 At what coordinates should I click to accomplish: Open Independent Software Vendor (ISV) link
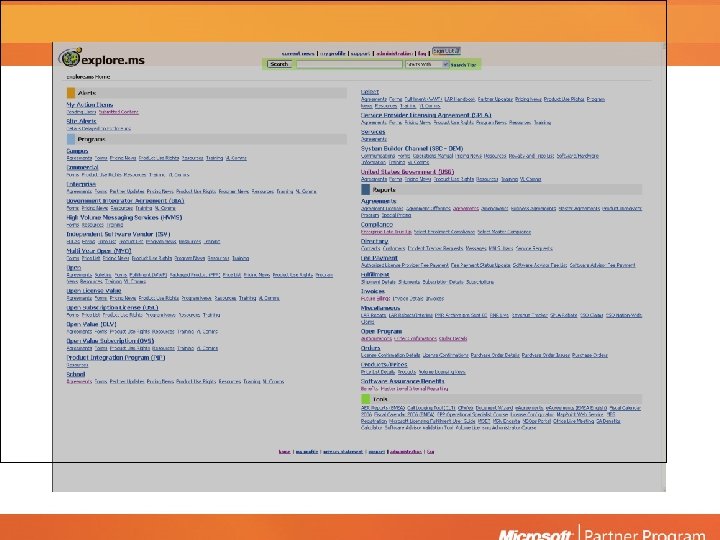coord(118,234)
